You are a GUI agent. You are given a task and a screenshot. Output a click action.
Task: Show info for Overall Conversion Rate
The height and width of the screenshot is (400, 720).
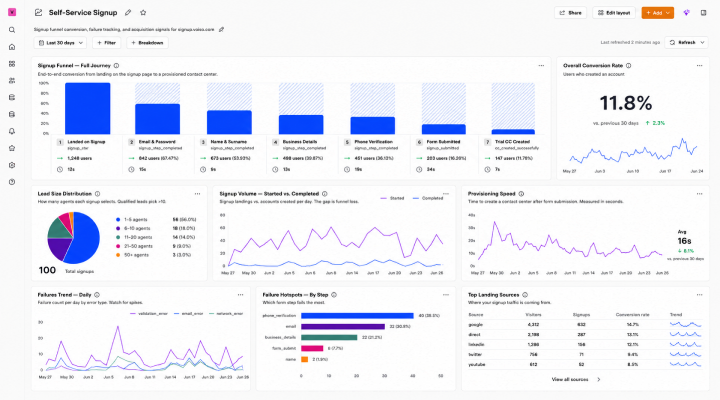(629, 66)
